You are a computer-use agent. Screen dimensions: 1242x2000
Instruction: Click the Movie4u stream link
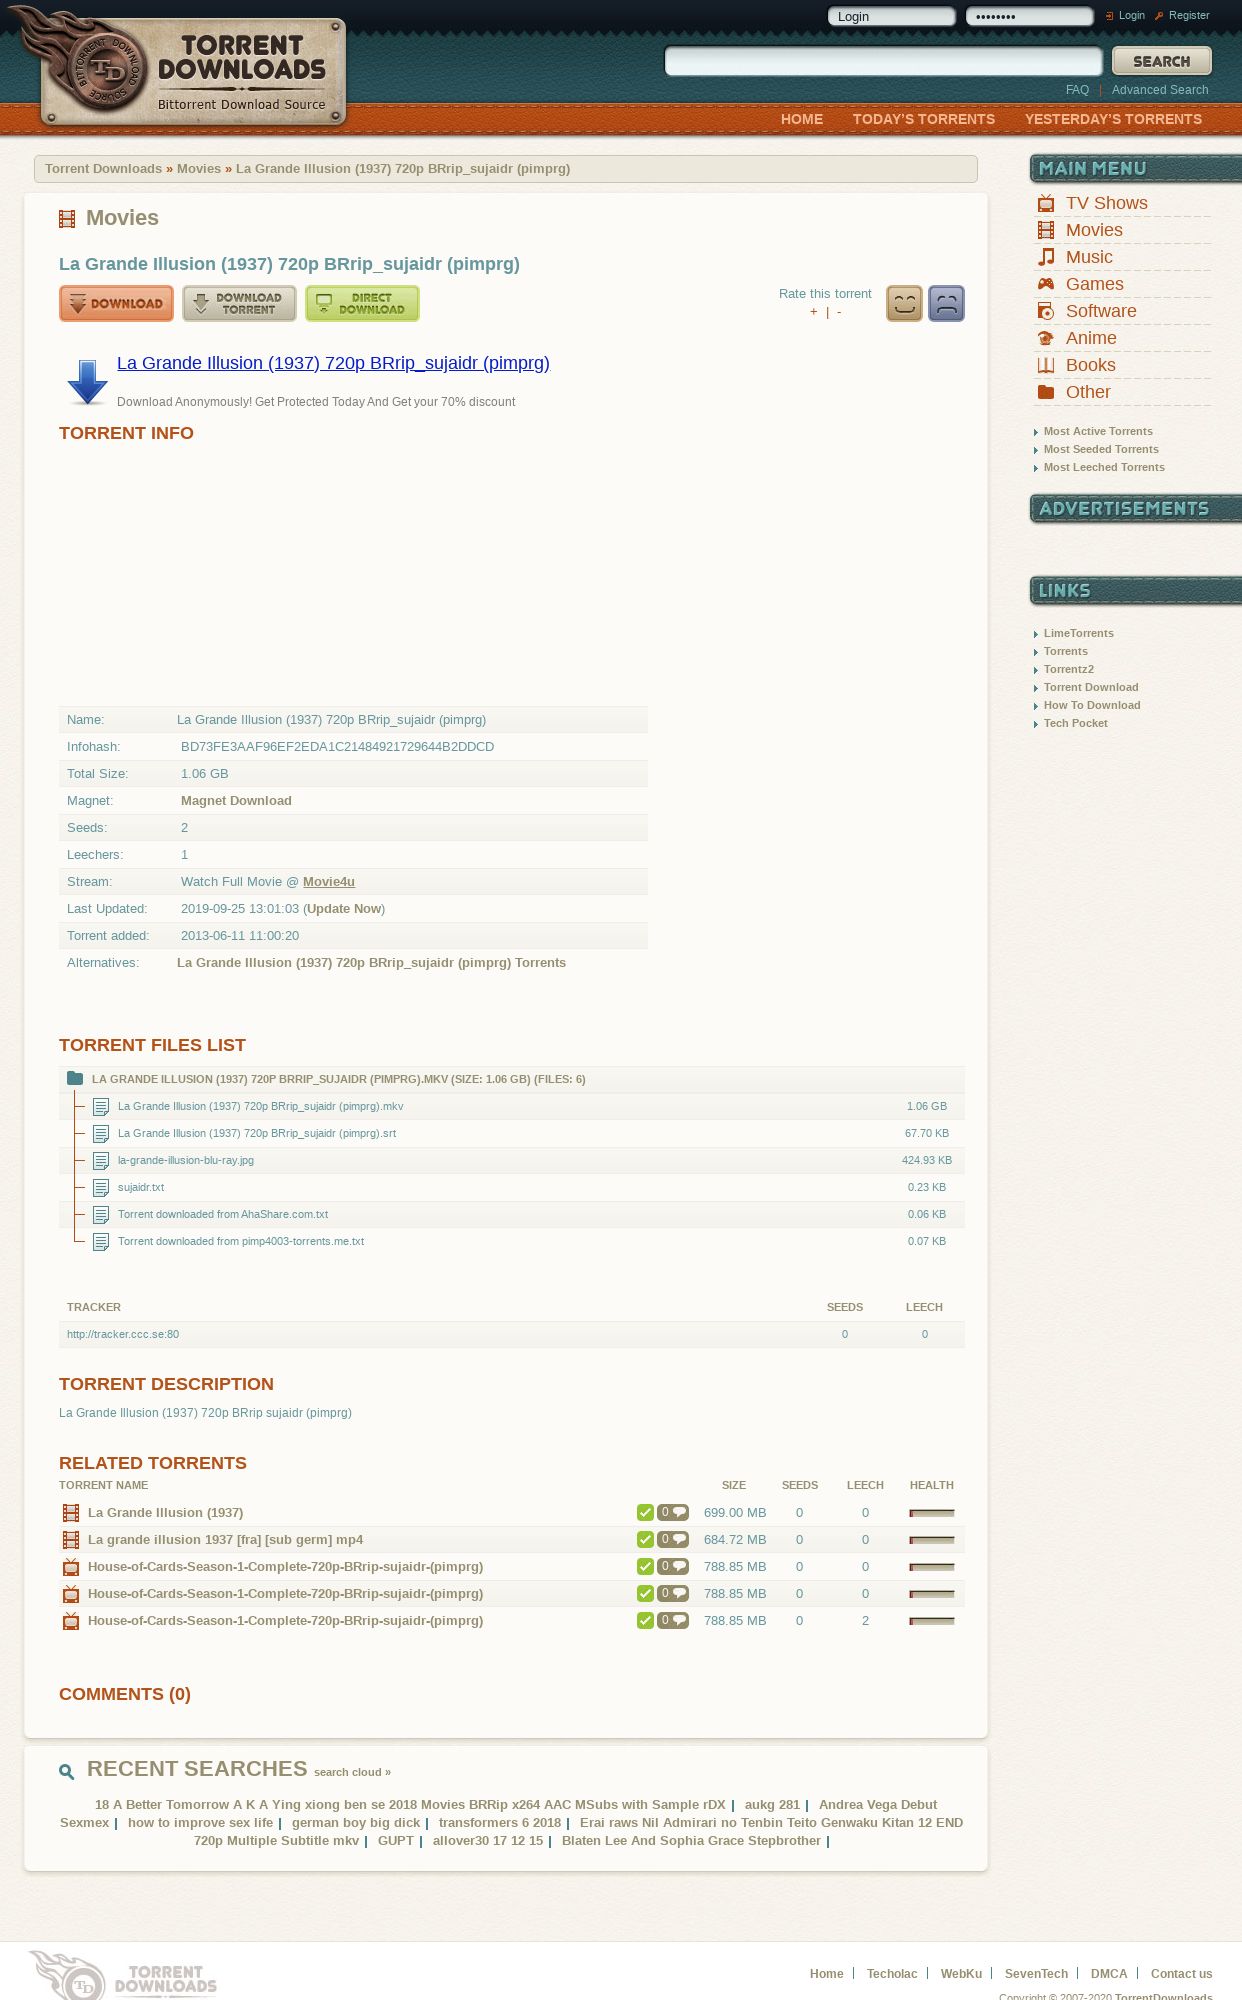click(329, 882)
